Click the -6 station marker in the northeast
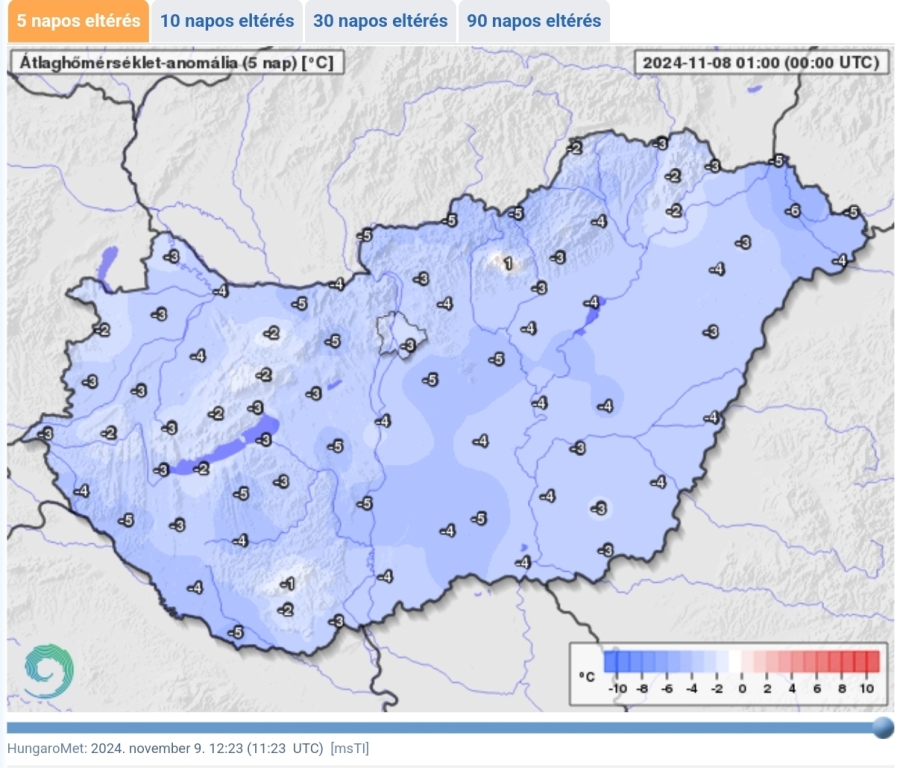Image resolution: width=903 pixels, height=768 pixels. point(793,211)
